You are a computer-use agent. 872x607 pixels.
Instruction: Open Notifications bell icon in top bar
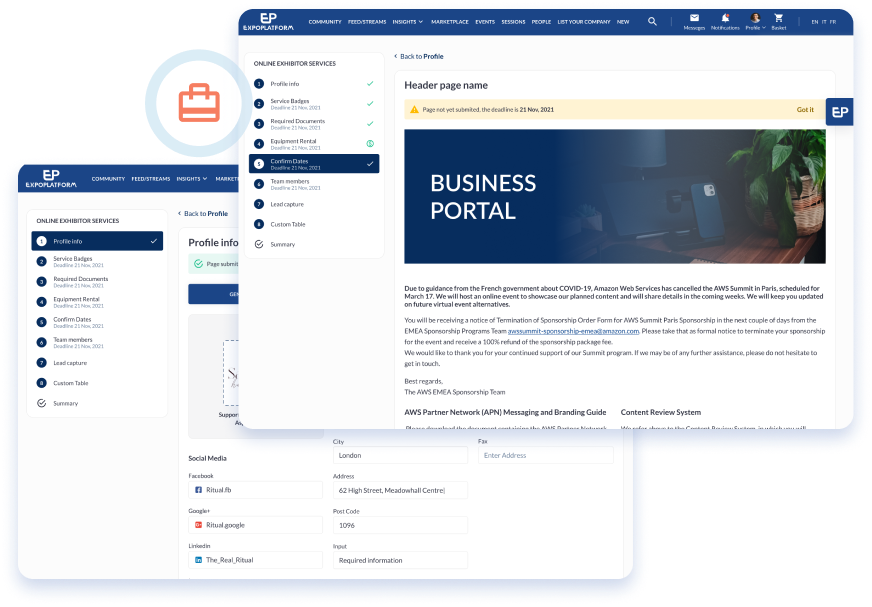click(x=725, y=18)
